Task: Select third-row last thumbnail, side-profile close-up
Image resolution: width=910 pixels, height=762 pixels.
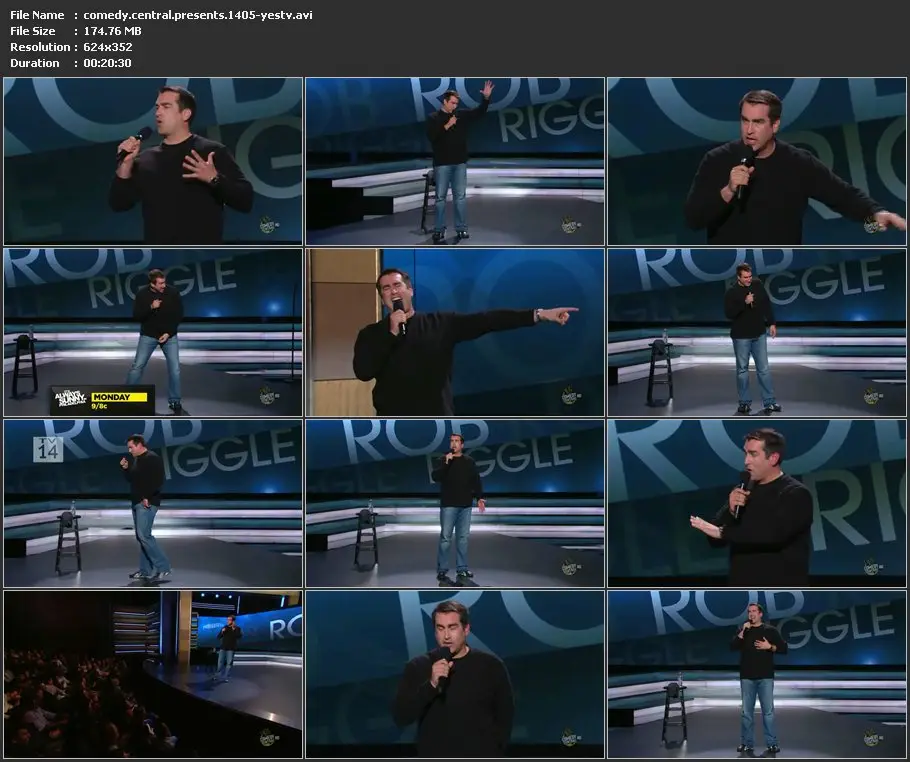Action: click(x=757, y=503)
